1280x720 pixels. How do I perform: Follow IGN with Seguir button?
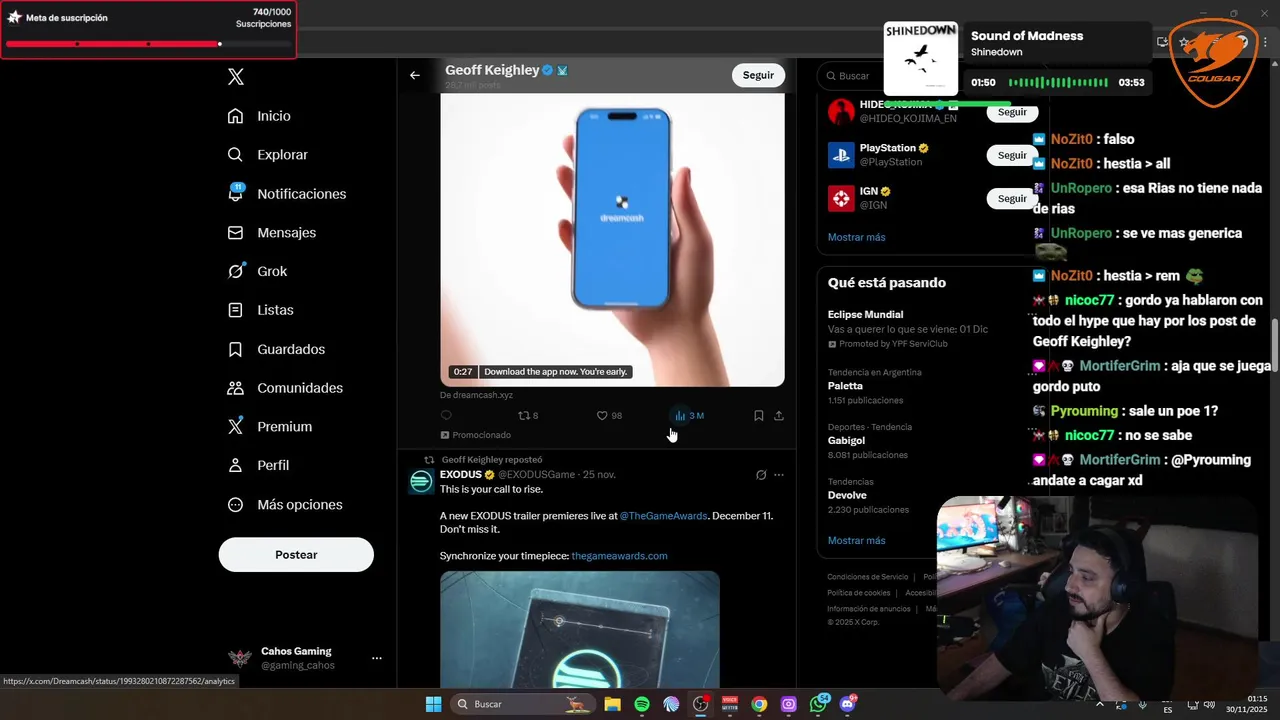tap(1012, 198)
